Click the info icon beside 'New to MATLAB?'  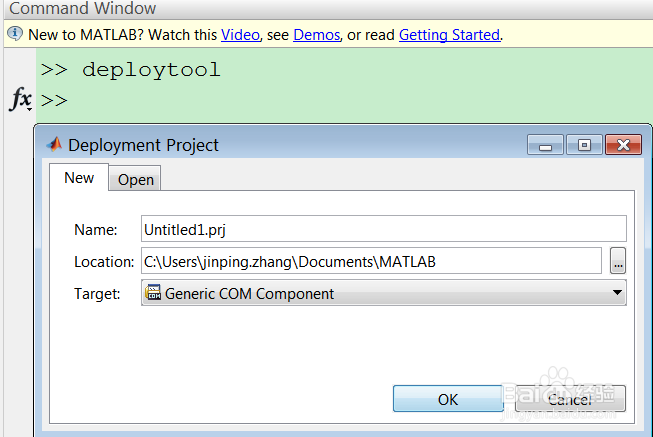[15, 33]
